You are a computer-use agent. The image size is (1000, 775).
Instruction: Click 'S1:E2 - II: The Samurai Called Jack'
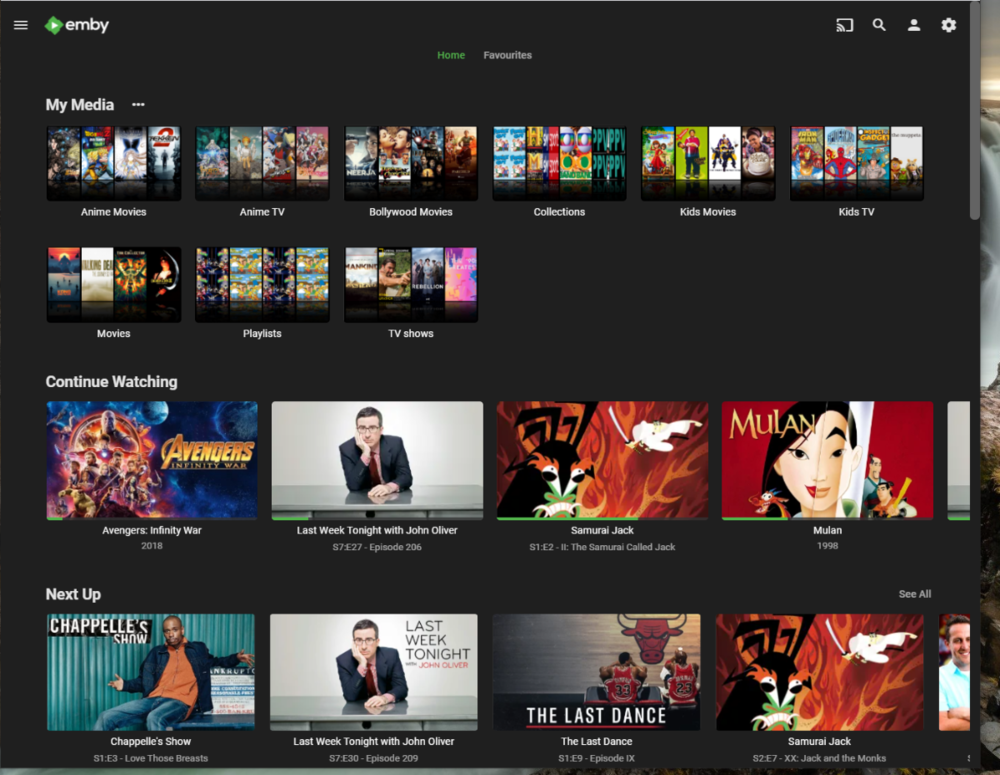click(x=602, y=547)
